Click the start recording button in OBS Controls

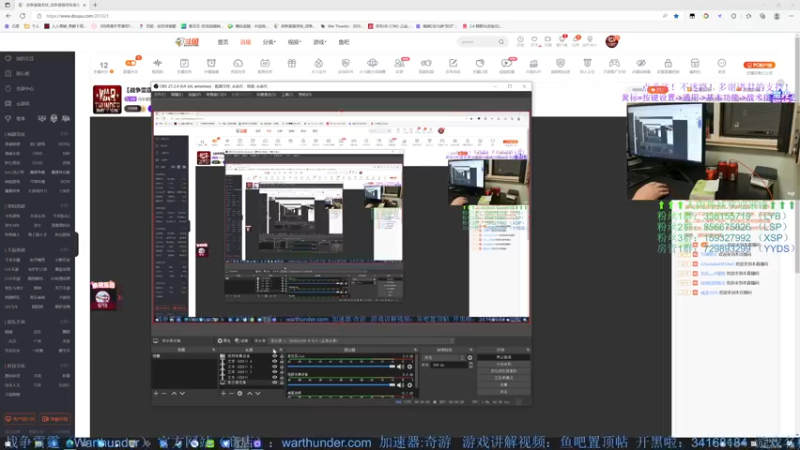(503, 364)
